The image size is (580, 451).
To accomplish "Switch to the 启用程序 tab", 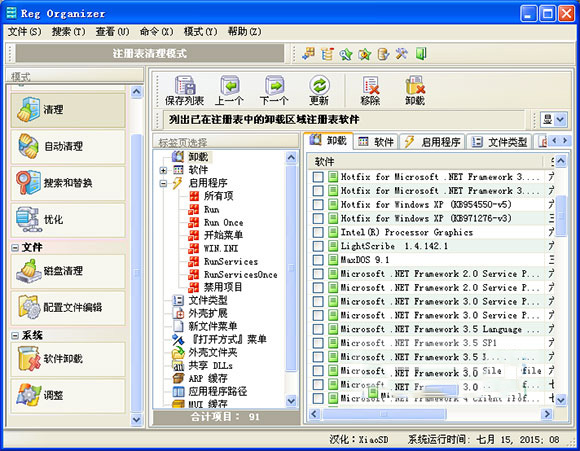I will (x=432, y=142).
